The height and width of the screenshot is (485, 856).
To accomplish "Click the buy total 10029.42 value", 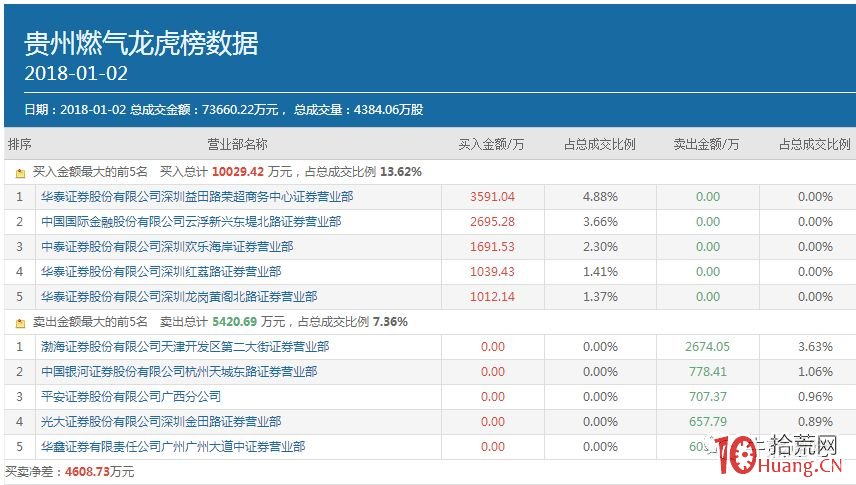I will tap(238, 172).
